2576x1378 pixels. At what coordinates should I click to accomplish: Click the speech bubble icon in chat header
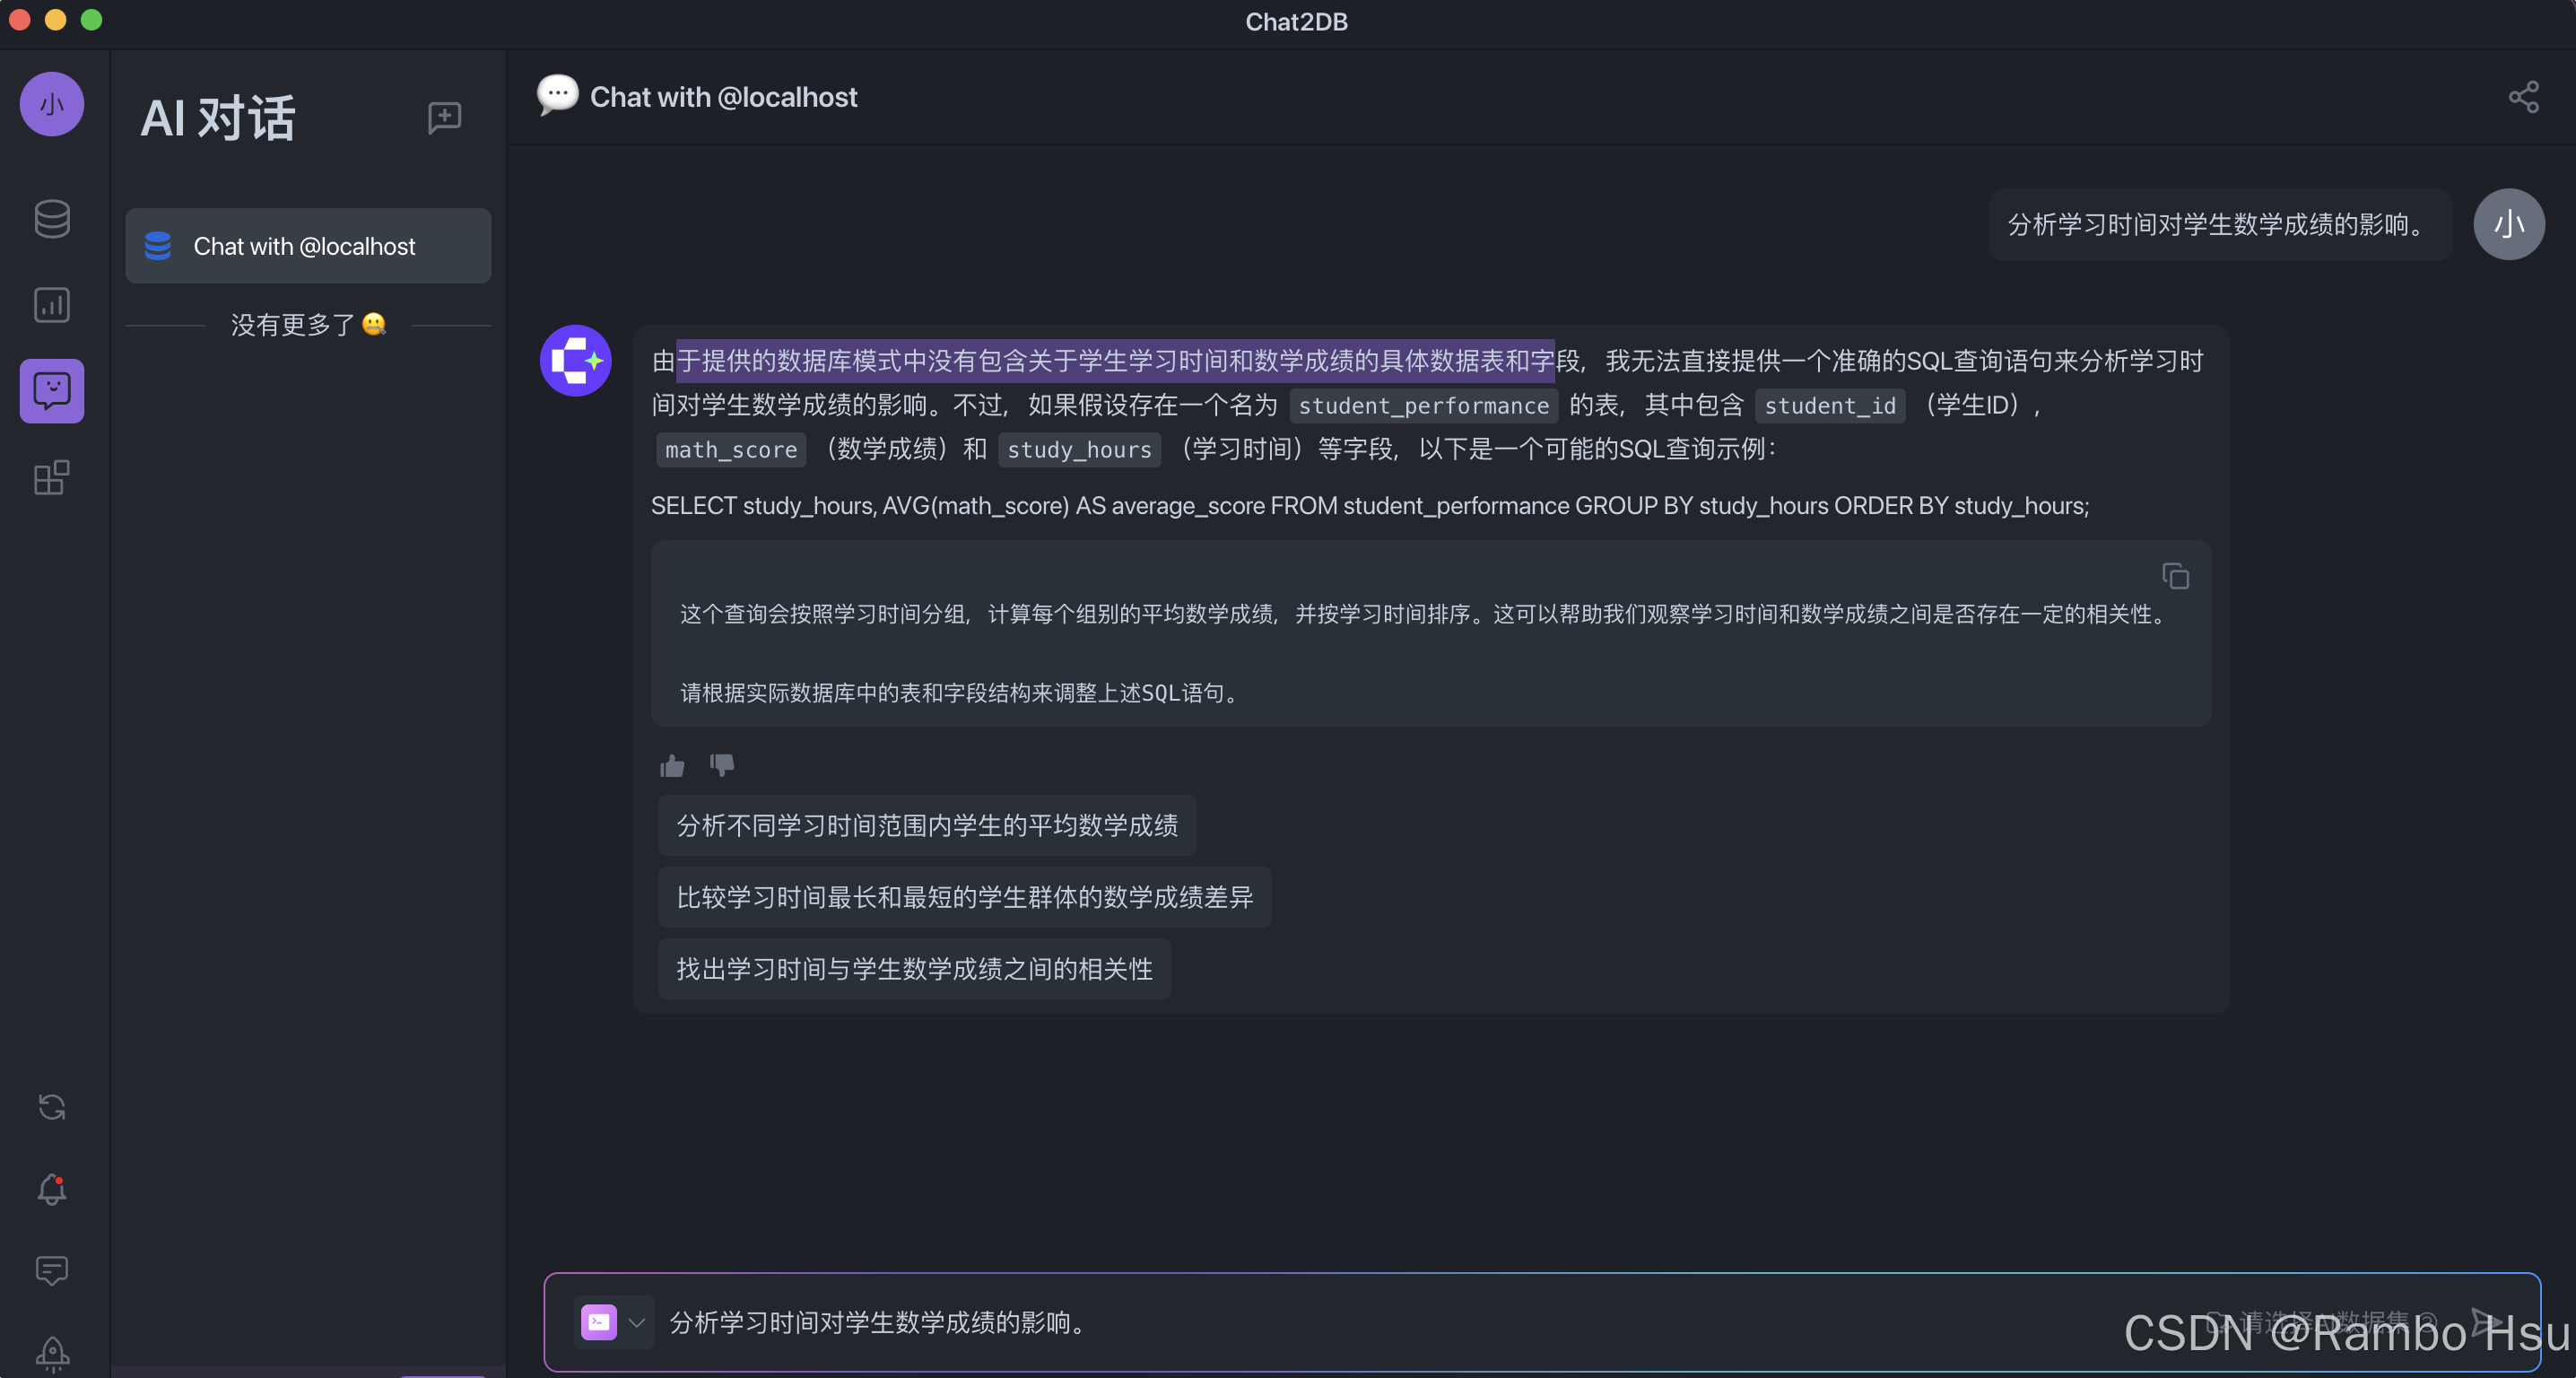point(558,96)
